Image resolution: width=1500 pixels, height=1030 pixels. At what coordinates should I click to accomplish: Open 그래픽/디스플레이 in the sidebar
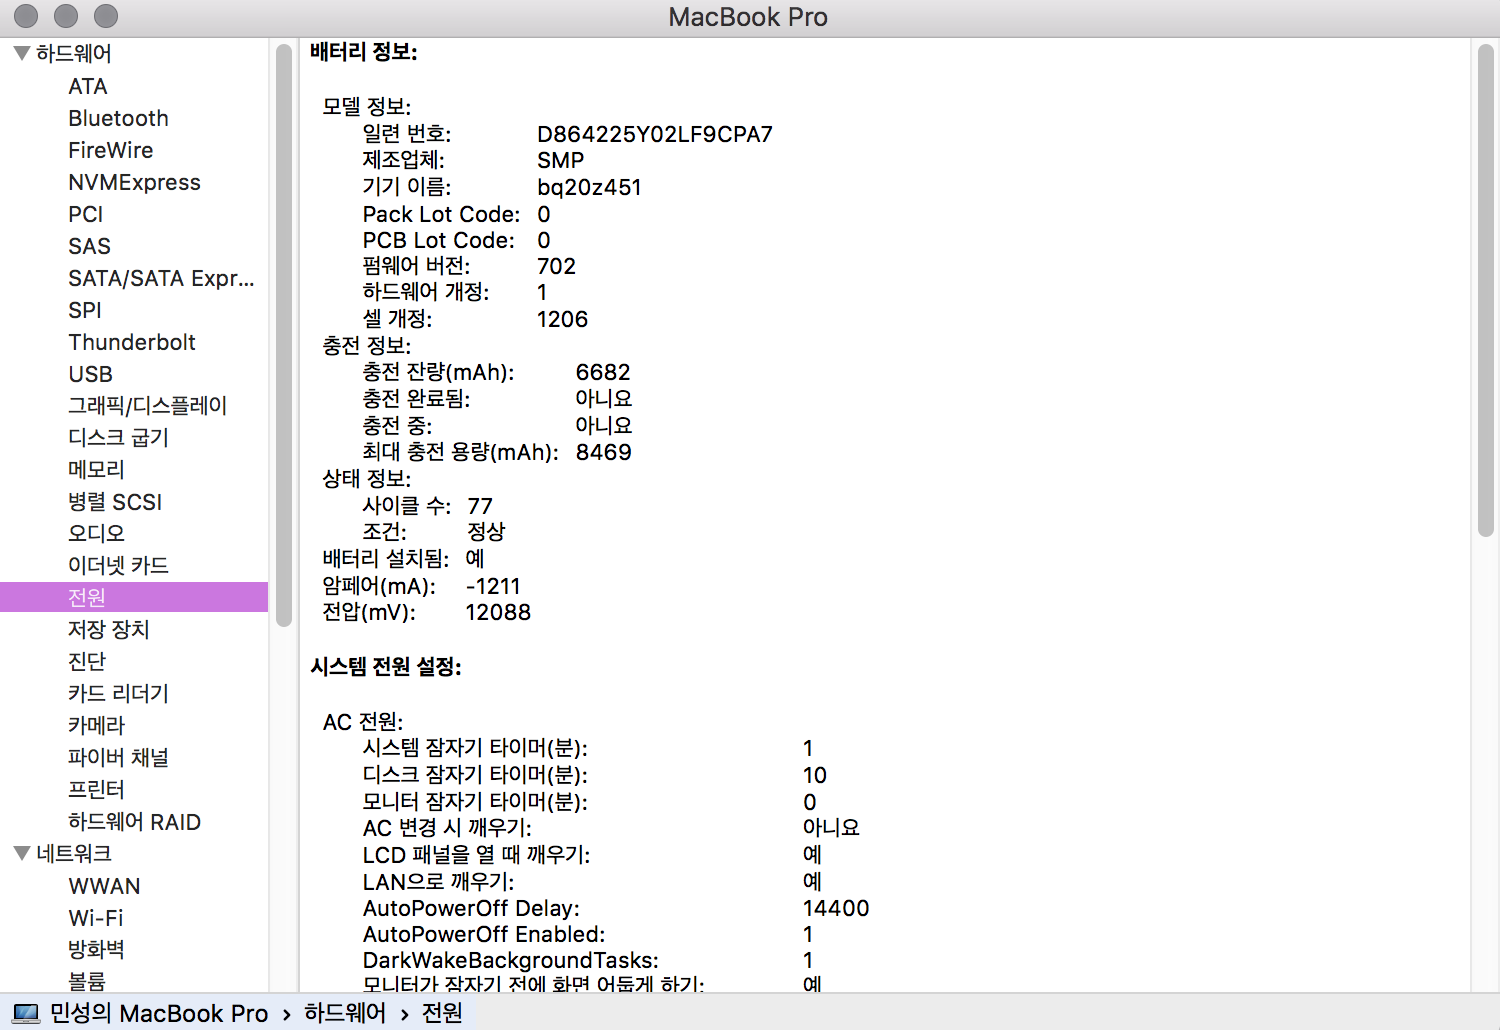pyautogui.click(x=147, y=406)
